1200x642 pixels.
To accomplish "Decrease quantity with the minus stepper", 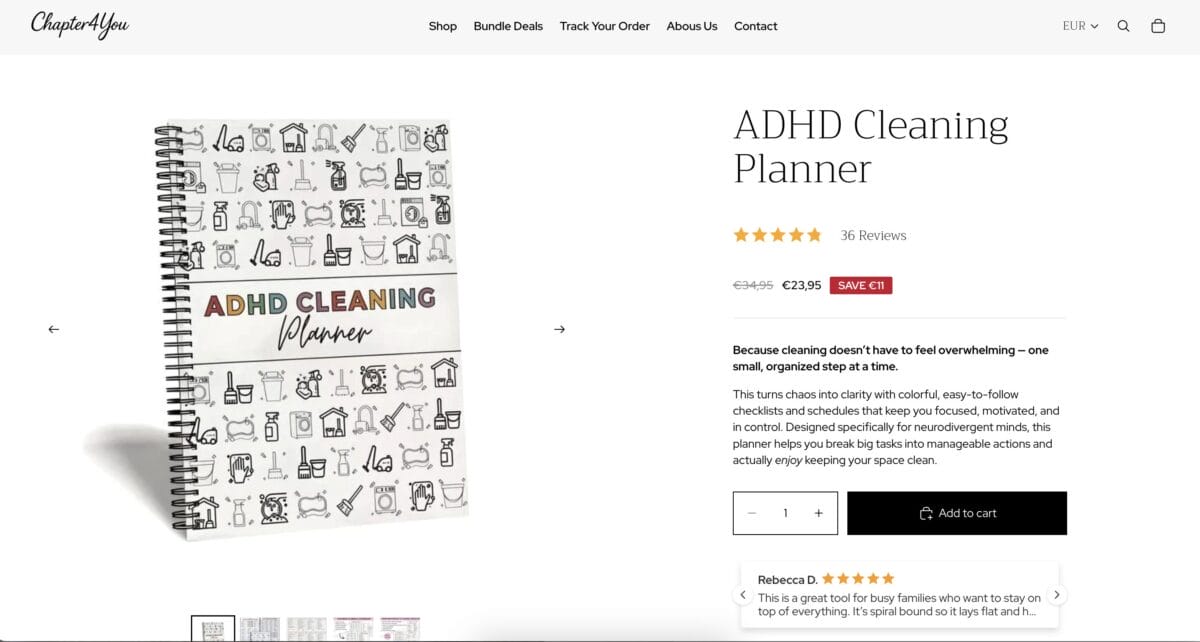I will [x=752, y=512].
